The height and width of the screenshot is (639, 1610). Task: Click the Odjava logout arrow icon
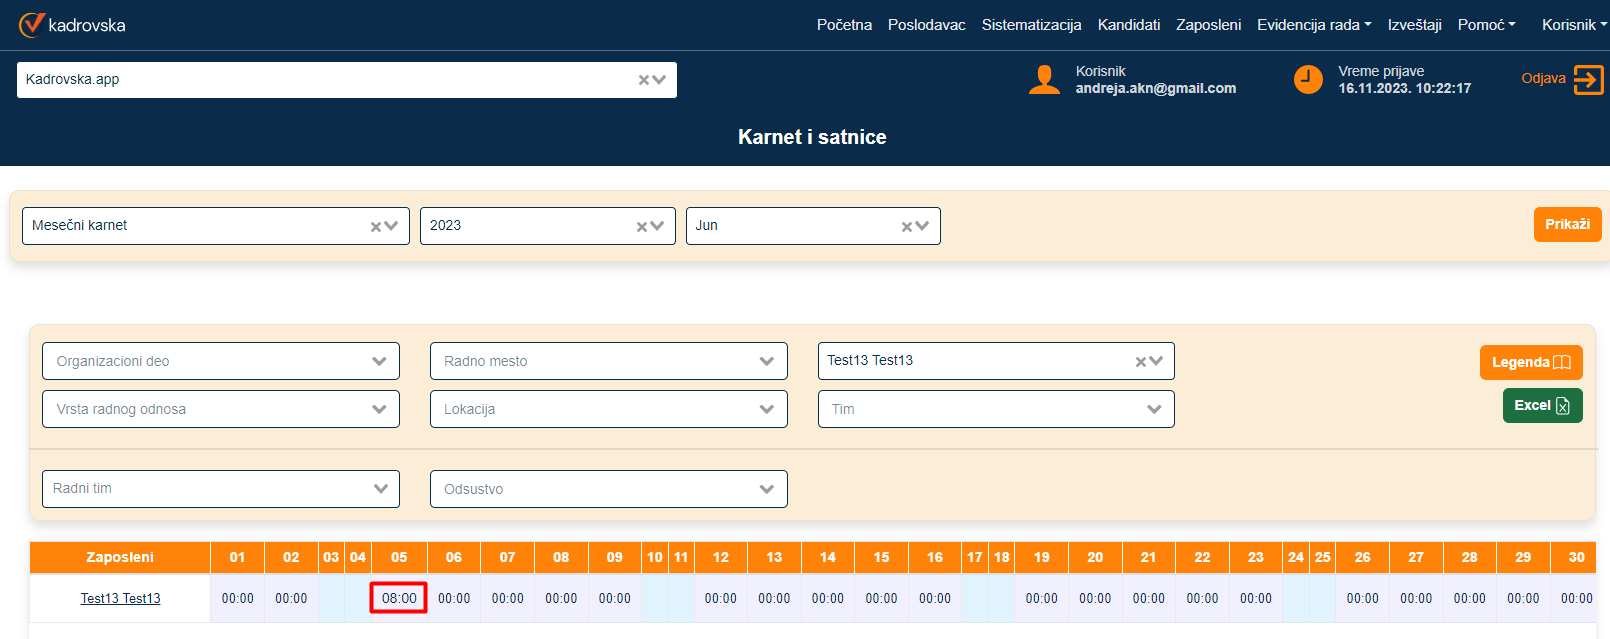click(1588, 79)
